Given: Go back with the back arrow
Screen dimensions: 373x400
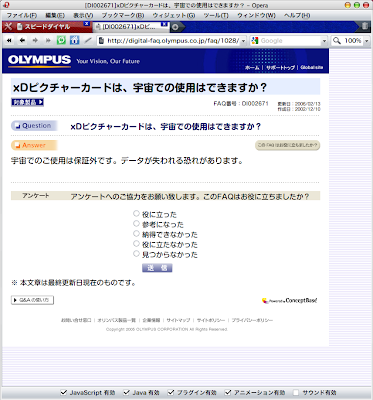Looking at the screenshot, I should (x=22, y=41).
